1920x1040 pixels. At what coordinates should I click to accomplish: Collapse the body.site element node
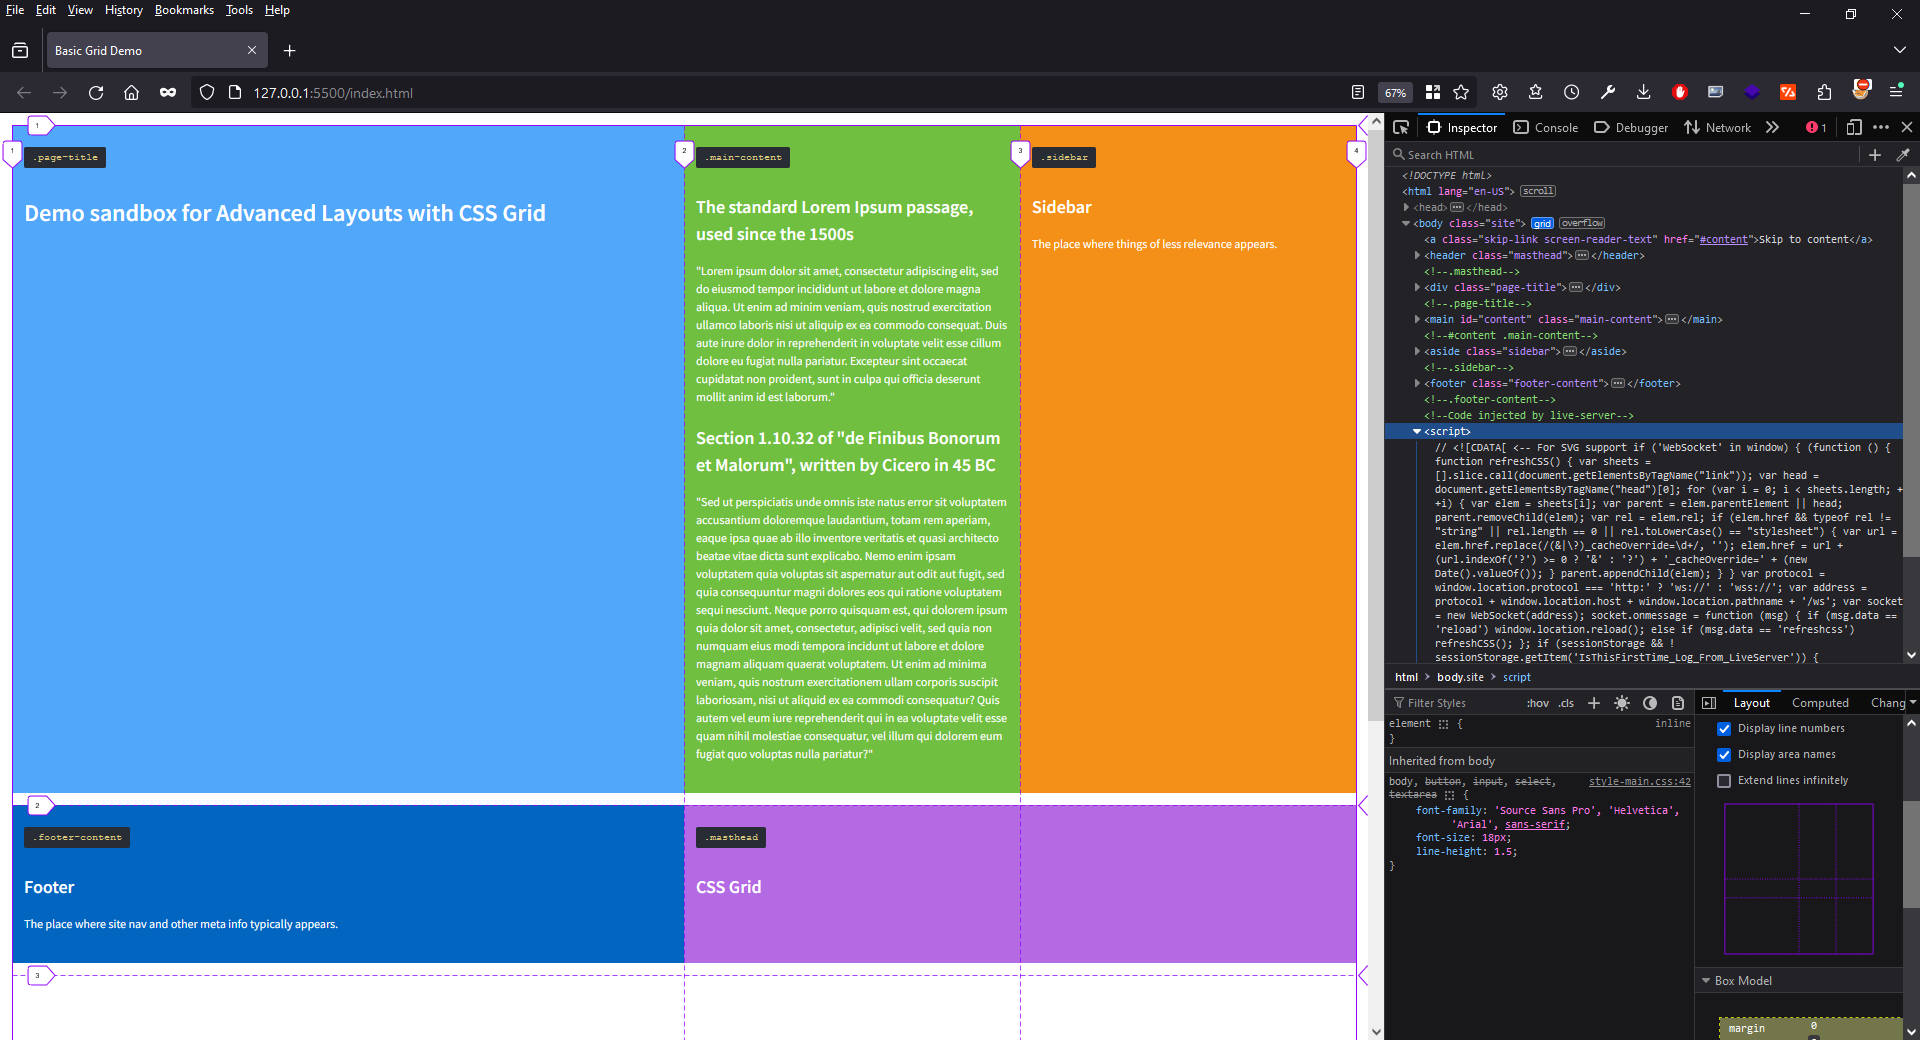click(1407, 223)
